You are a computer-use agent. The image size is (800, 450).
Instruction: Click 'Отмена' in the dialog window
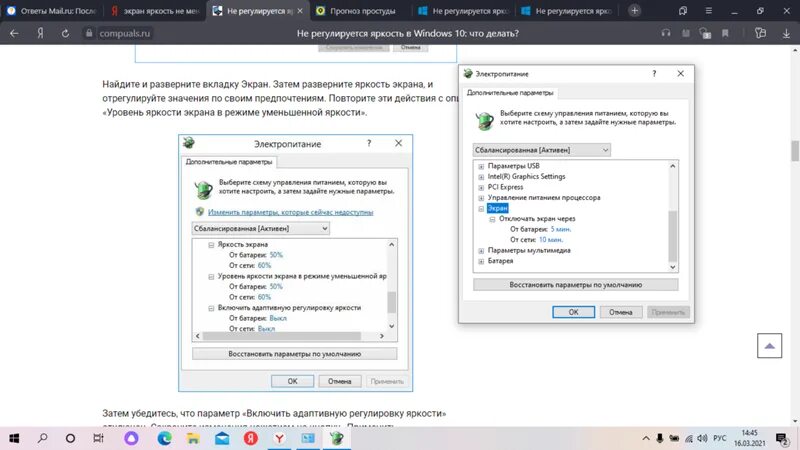click(x=620, y=312)
